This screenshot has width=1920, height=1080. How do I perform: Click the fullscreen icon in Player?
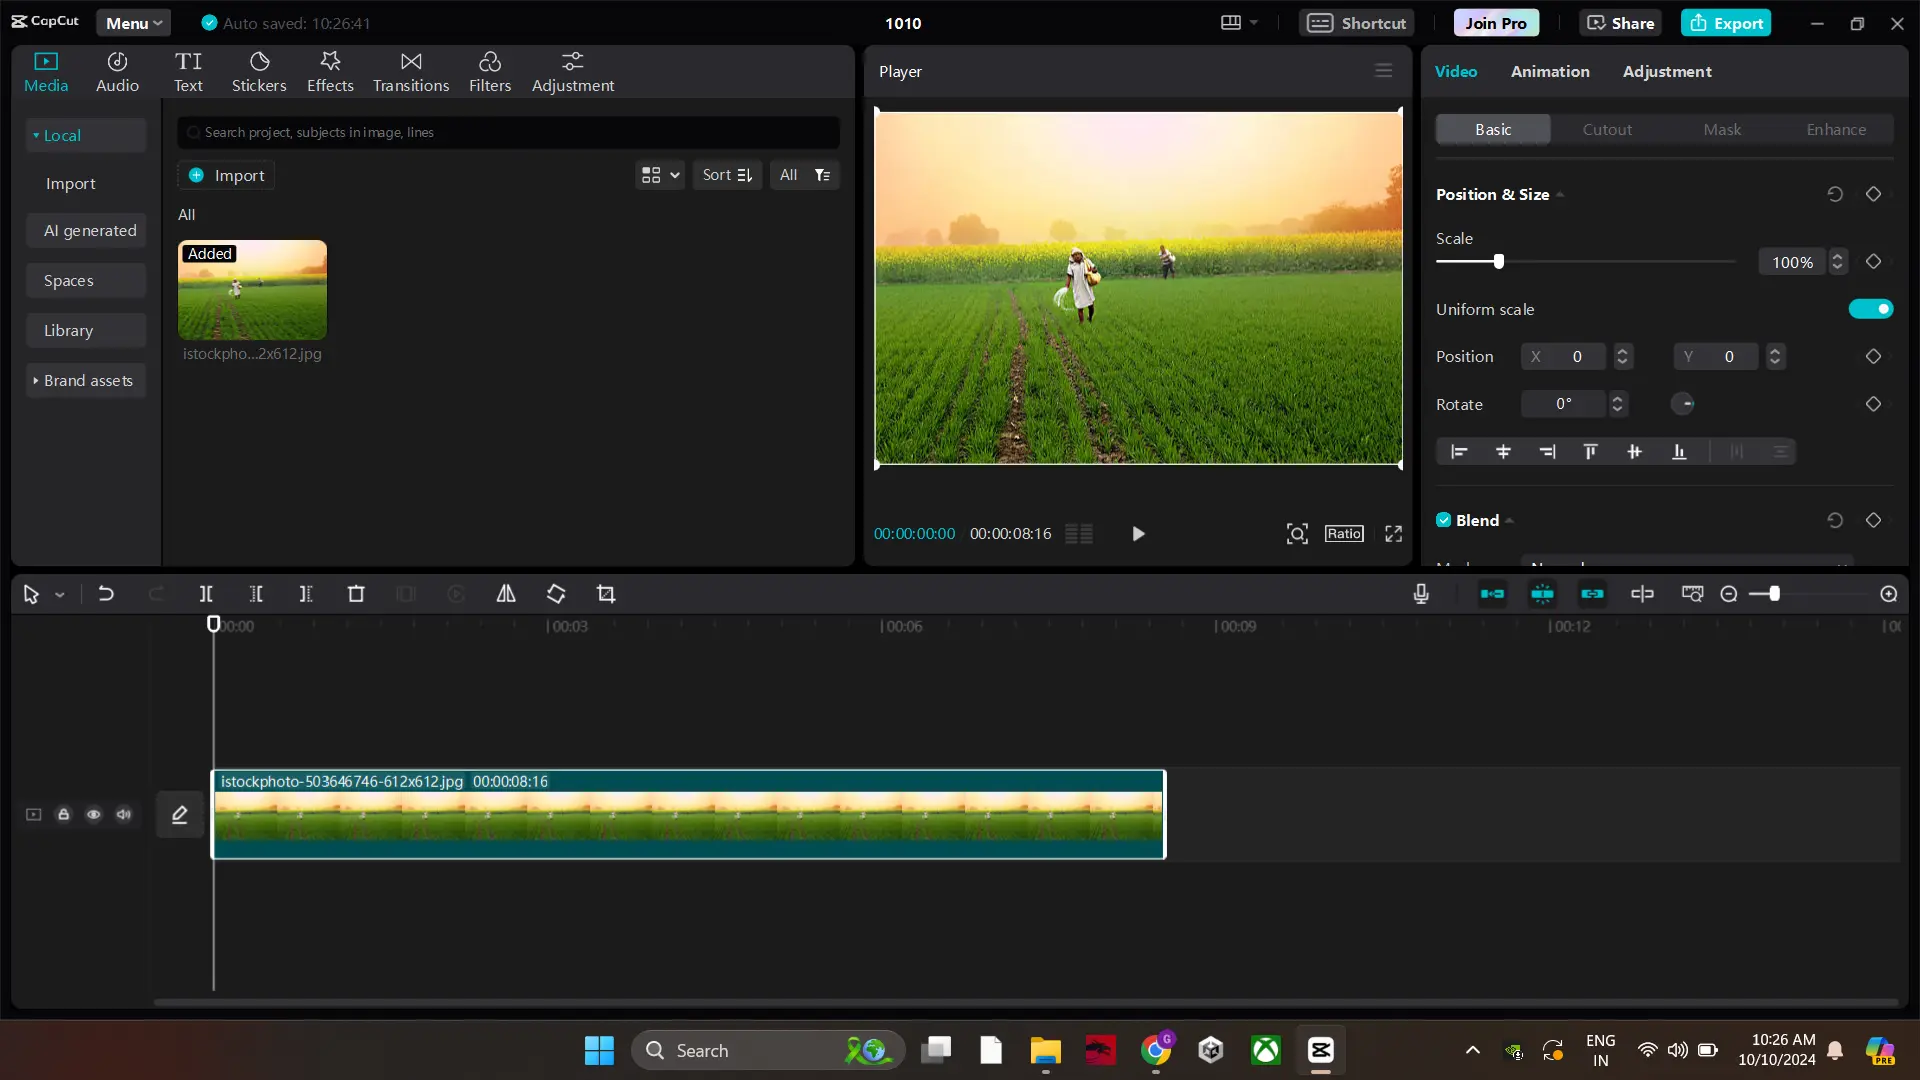click(1393, 534)
